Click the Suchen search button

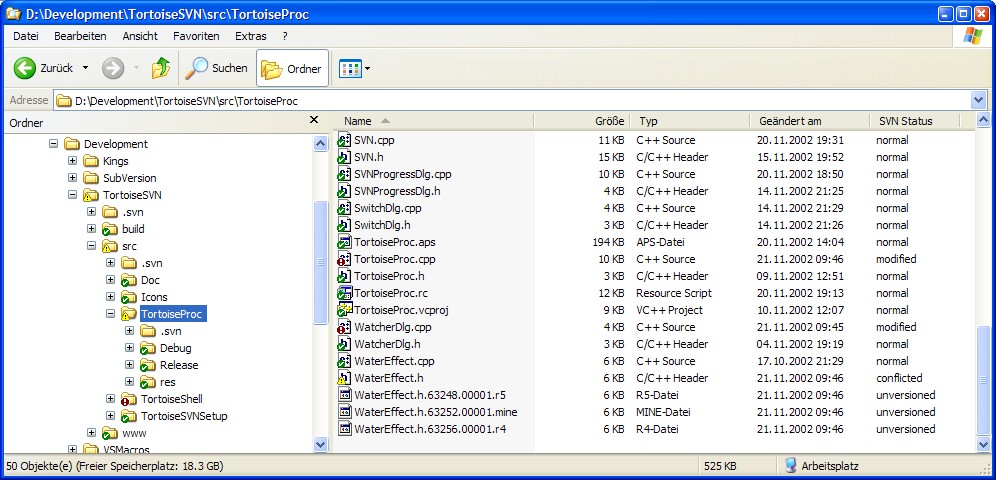[x=217, y=68]
